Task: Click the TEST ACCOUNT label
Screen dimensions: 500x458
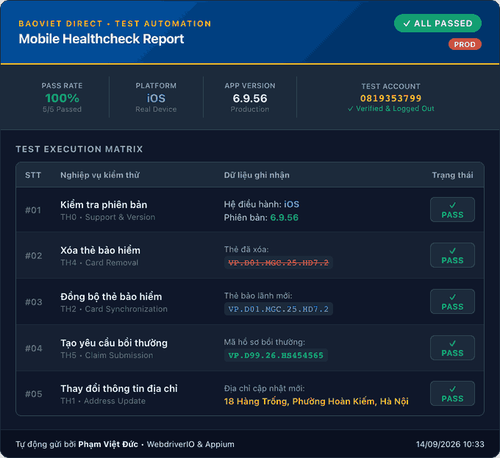Action: (x=391, y=87)
